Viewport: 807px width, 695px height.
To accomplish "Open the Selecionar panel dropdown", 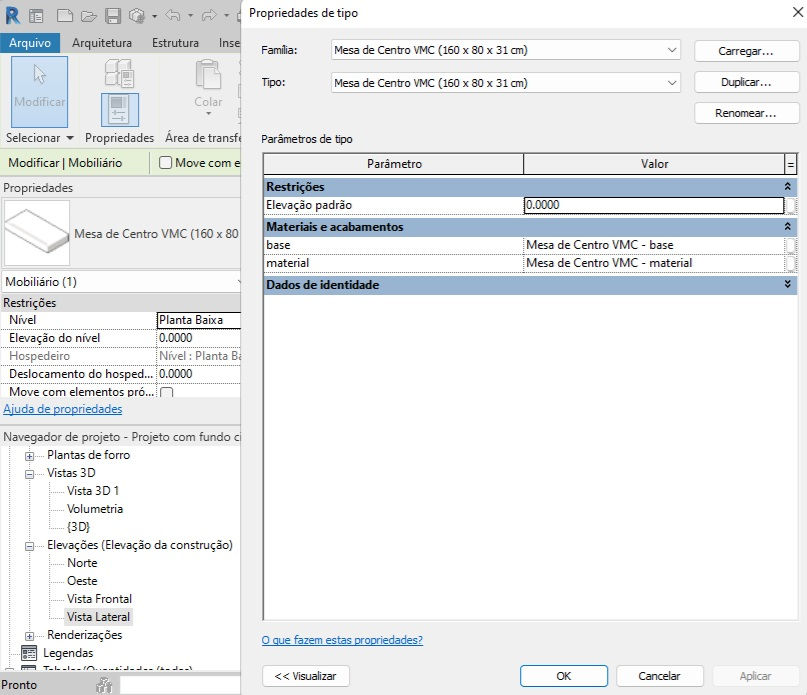I will coord(71,138).
